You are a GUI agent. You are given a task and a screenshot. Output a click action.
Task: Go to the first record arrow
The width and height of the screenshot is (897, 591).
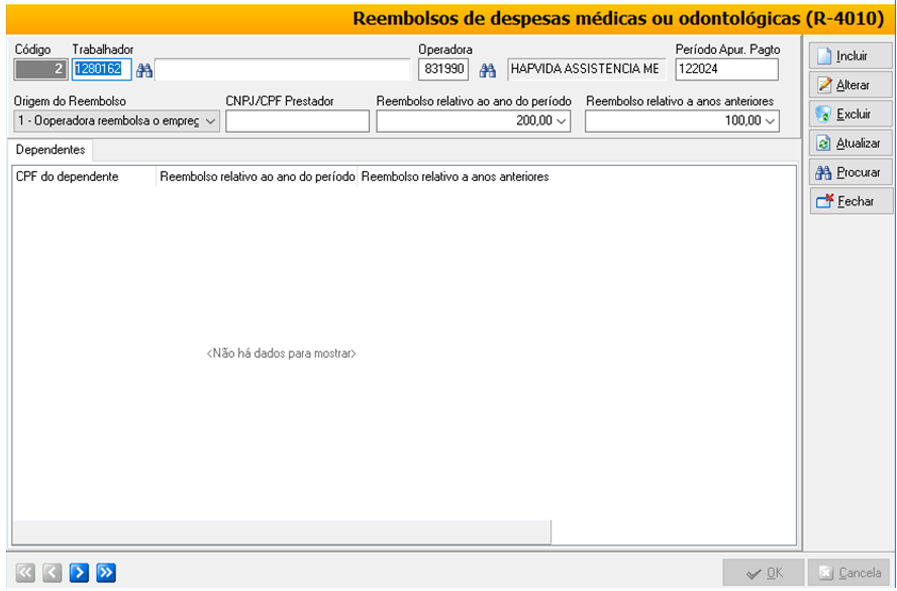(x=25, y=573)
